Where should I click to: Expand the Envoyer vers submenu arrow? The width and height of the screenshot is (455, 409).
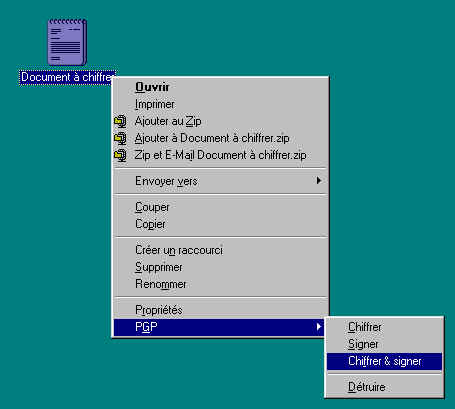pyautogui.click(x=319, y=181)
